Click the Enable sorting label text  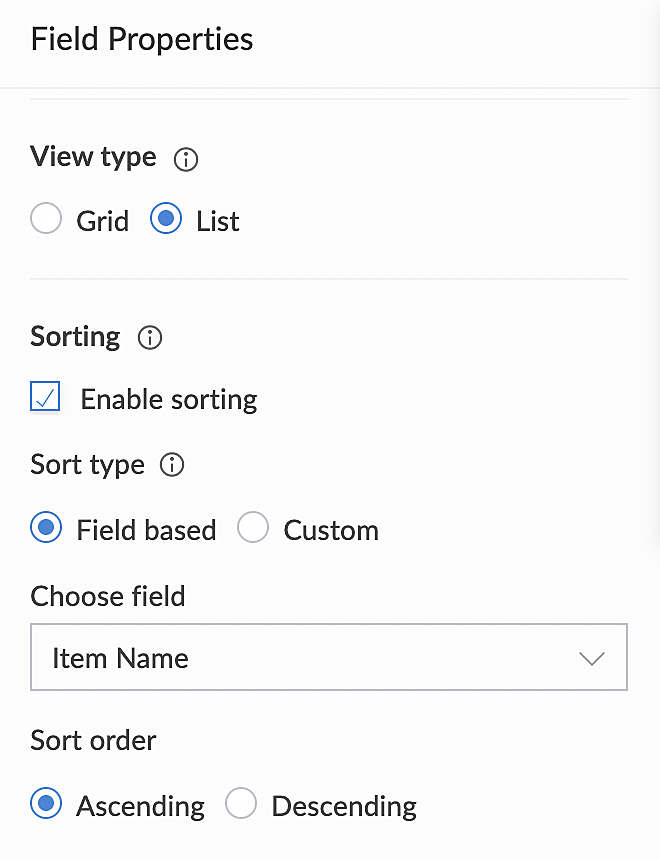tap(169, 399)
